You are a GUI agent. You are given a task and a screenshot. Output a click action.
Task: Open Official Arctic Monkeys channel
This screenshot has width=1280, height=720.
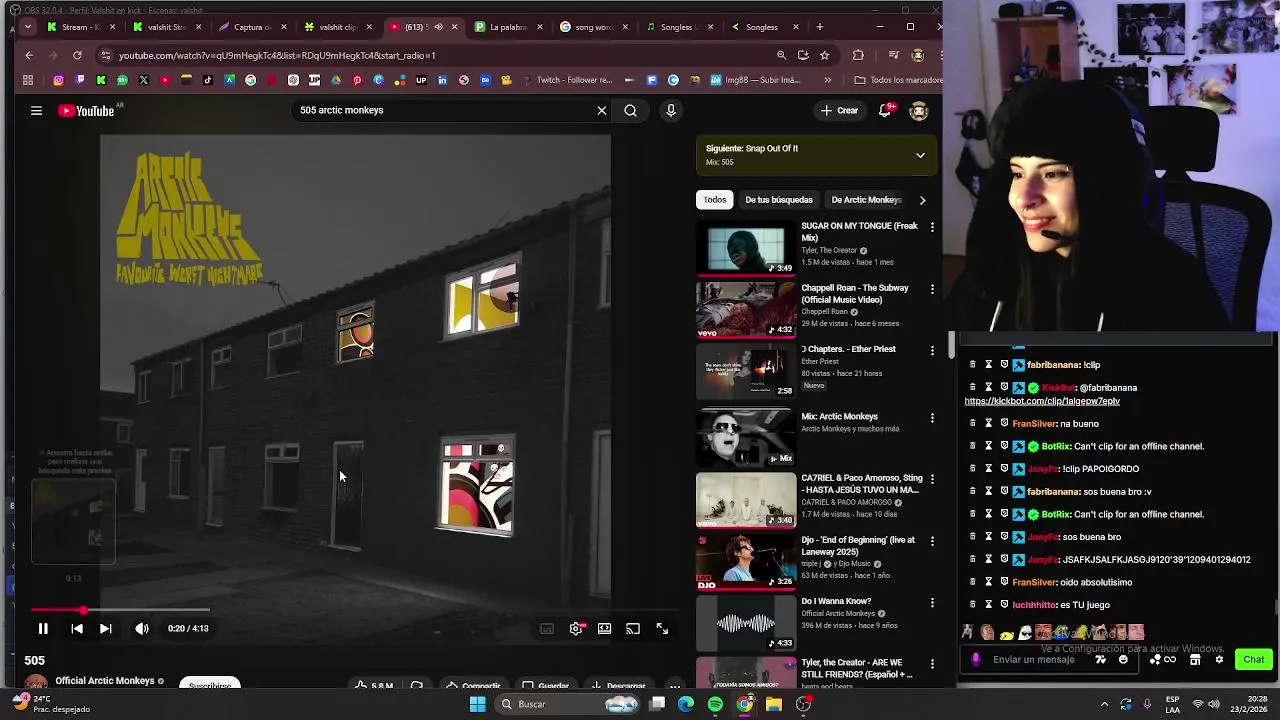(104, 681)
